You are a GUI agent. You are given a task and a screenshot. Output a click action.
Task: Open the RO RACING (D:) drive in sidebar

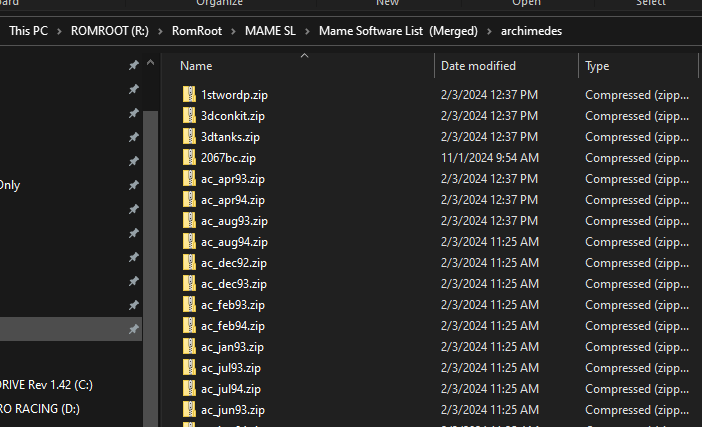[40, 409]
